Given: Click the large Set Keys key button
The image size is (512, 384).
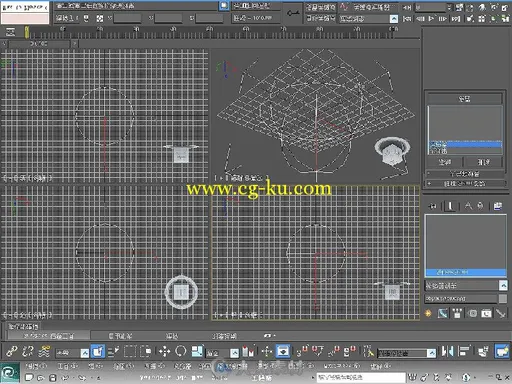Looking at the screenshot, I should (293, 13).
